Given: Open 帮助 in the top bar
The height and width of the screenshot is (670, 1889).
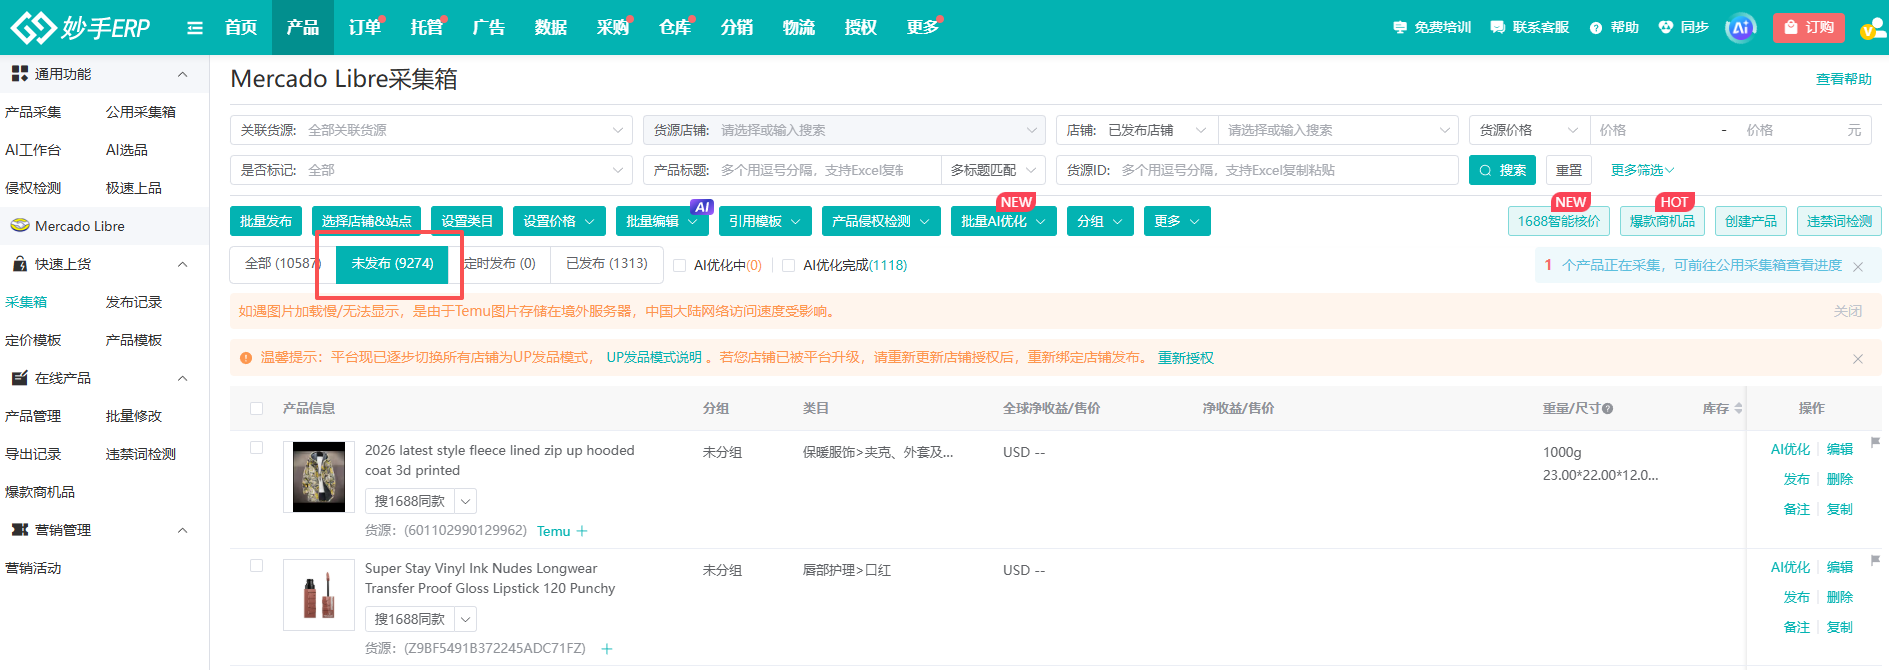Looking at the screenshot, I should [1614, 27].
